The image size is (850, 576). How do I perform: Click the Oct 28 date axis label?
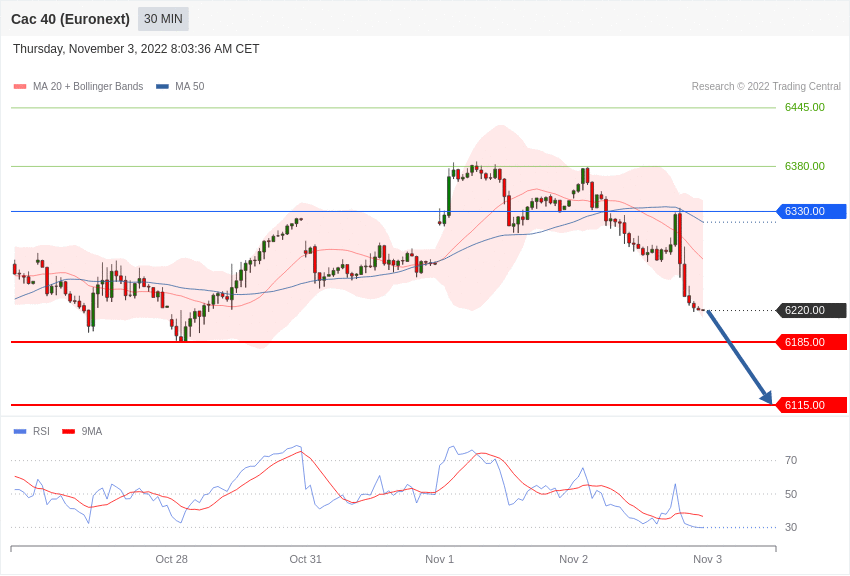tap(172, 559)
